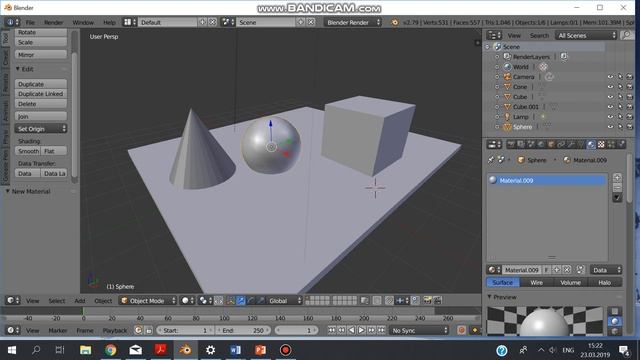
Task: Toggle renderability camera for Cube.001
Action: (x=629, y=107)
